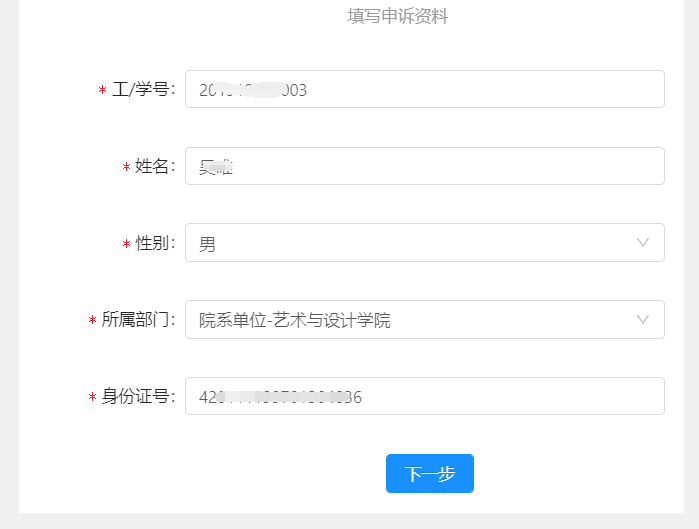Click the red asterisk beside 工/学号
This screenshot has width=699, height=529.
point(102,91)
